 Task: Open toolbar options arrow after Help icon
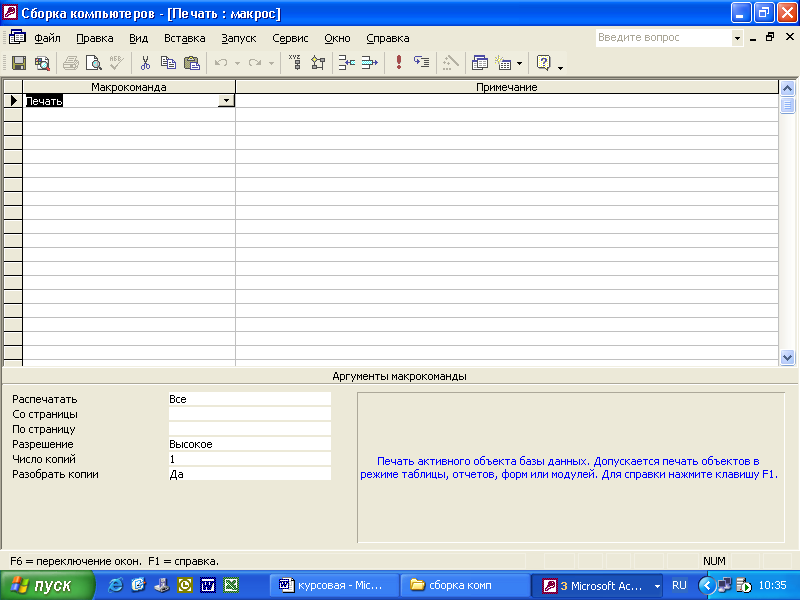(560, 66)
